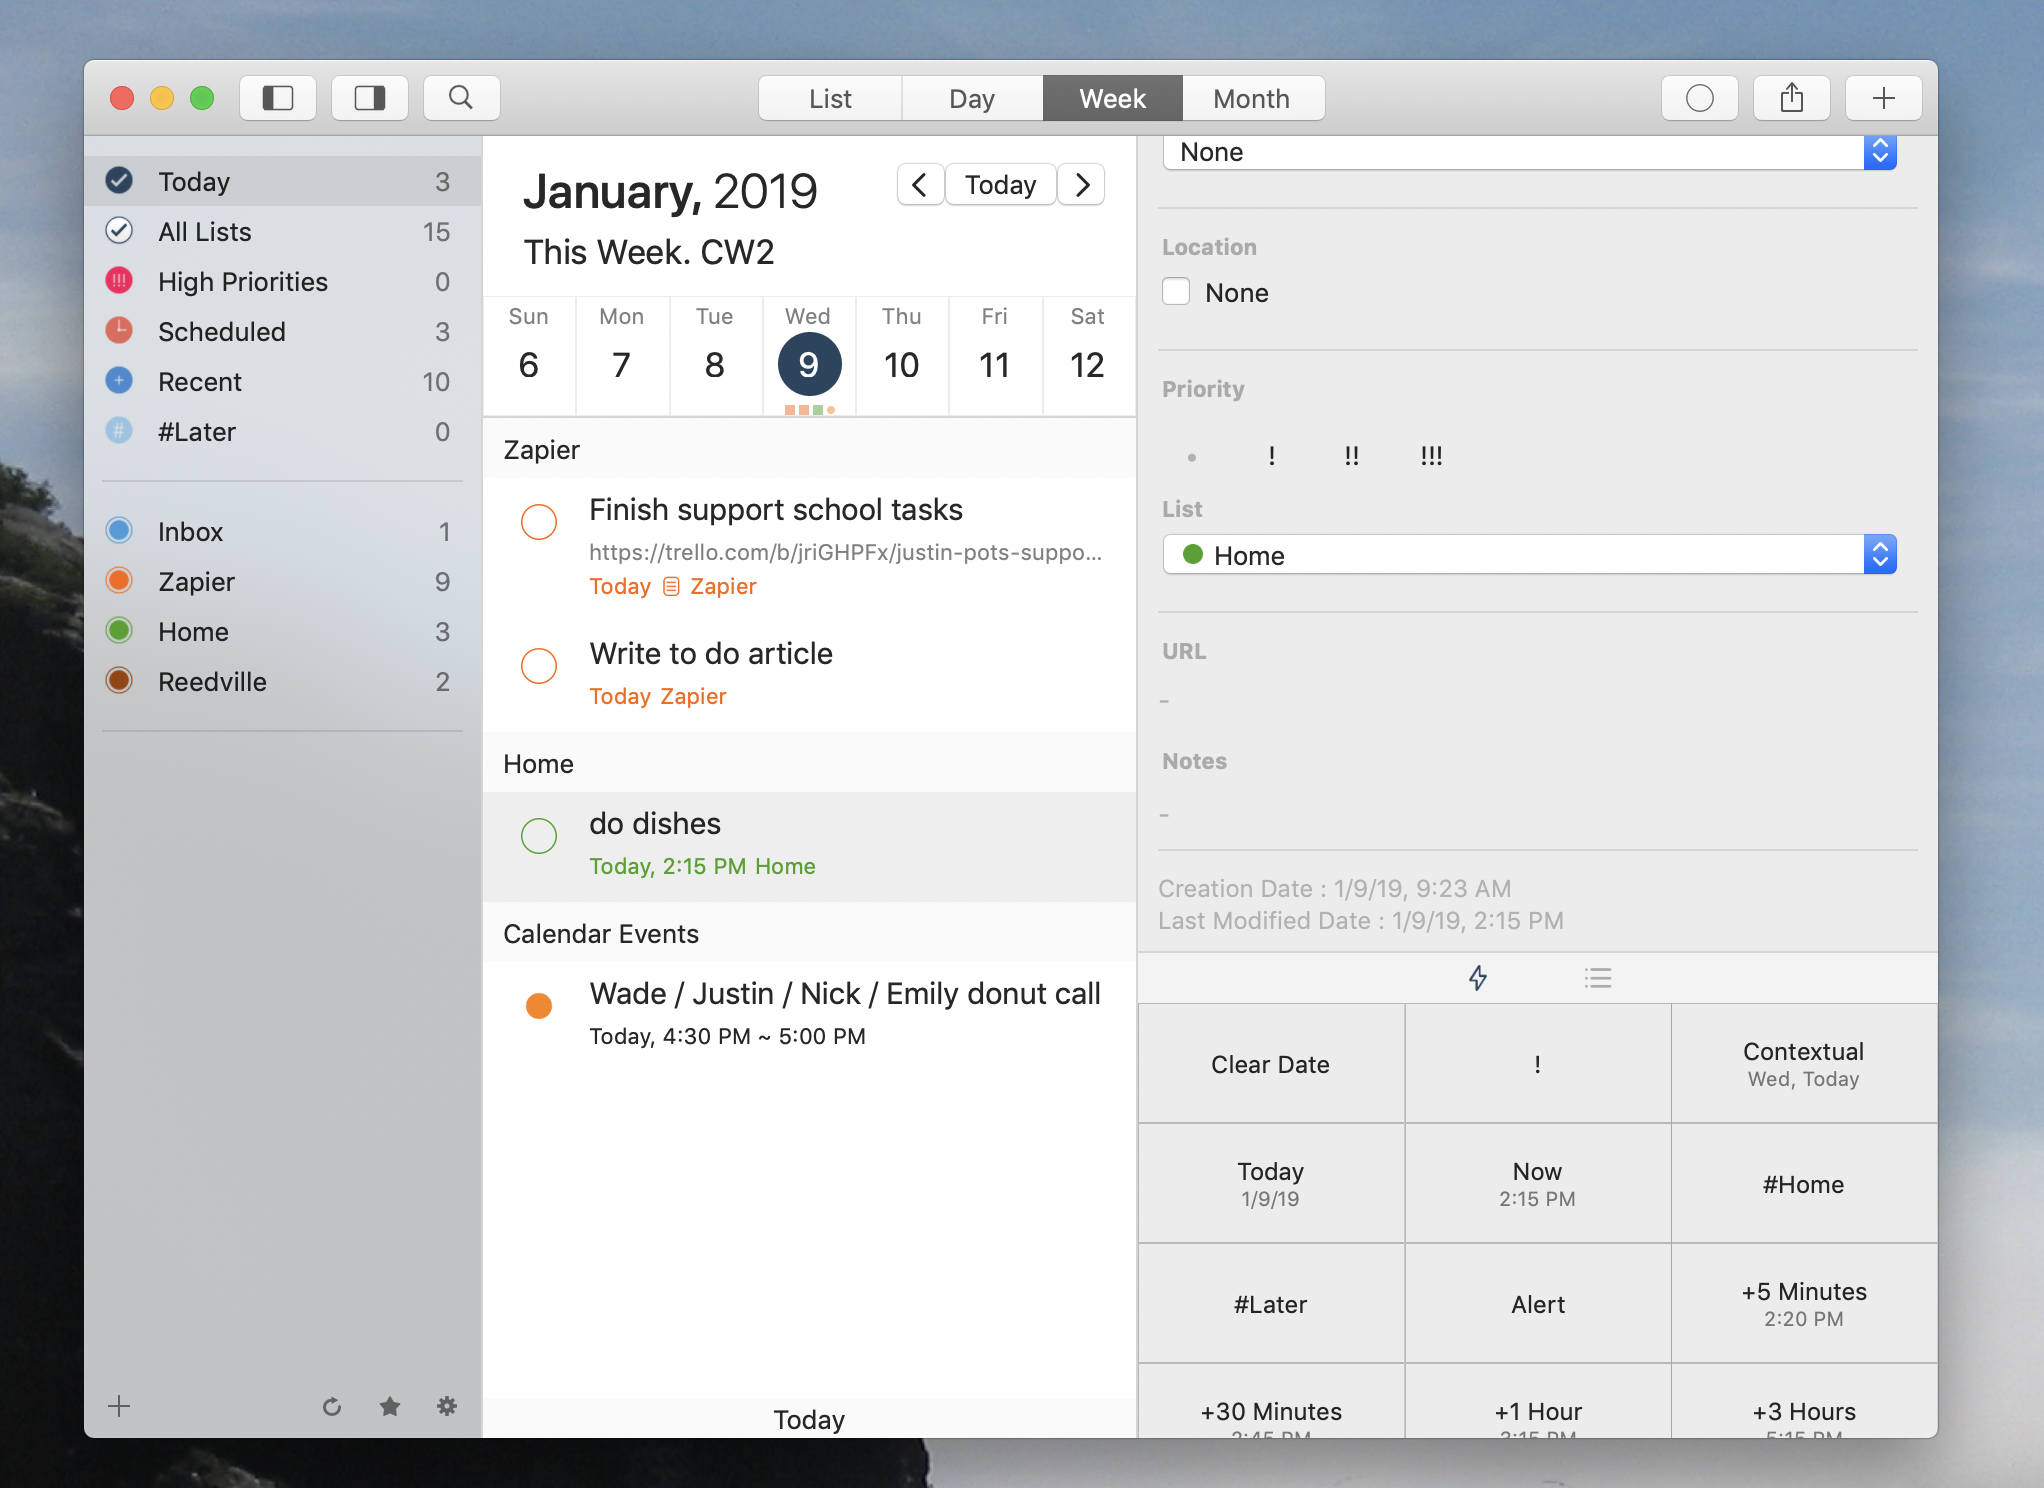Click the plus icon to add task
The width and height of the screenshot is (2044, 1488).
(1883, 98)
